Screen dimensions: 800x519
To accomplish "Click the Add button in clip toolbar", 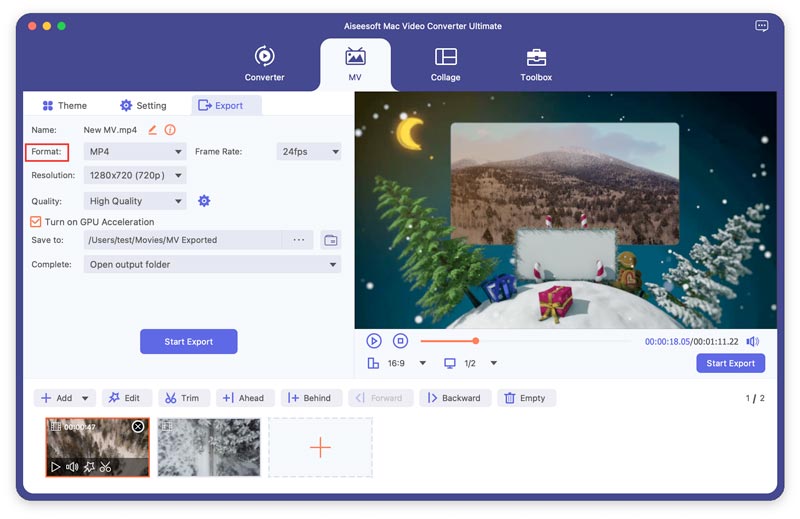I will tap(57, 398).
